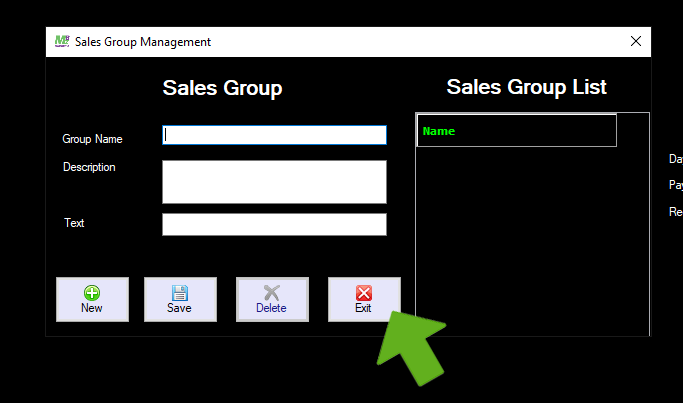Click the green plus icon on New
683x403 pixels.
92,293
